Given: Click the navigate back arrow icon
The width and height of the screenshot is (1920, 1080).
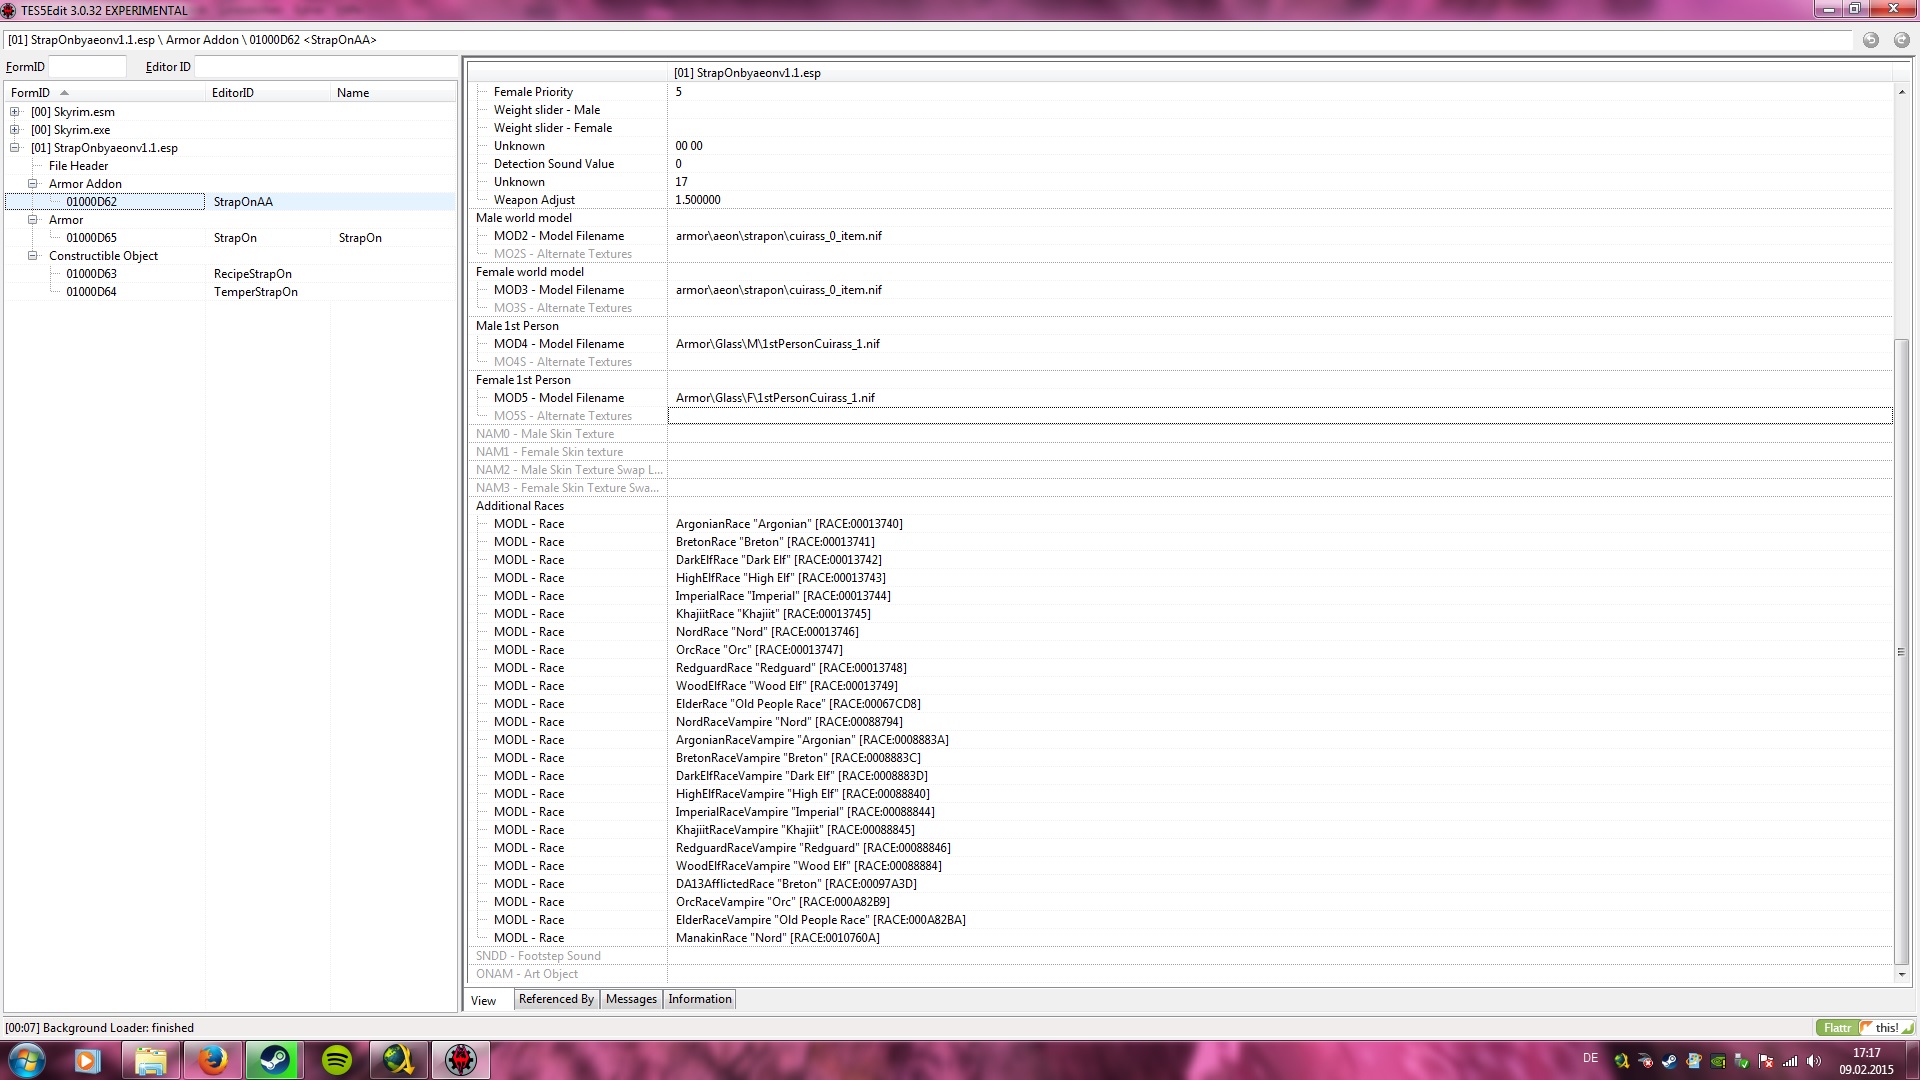Looking at the screenshot, I should pos(1870,40).
